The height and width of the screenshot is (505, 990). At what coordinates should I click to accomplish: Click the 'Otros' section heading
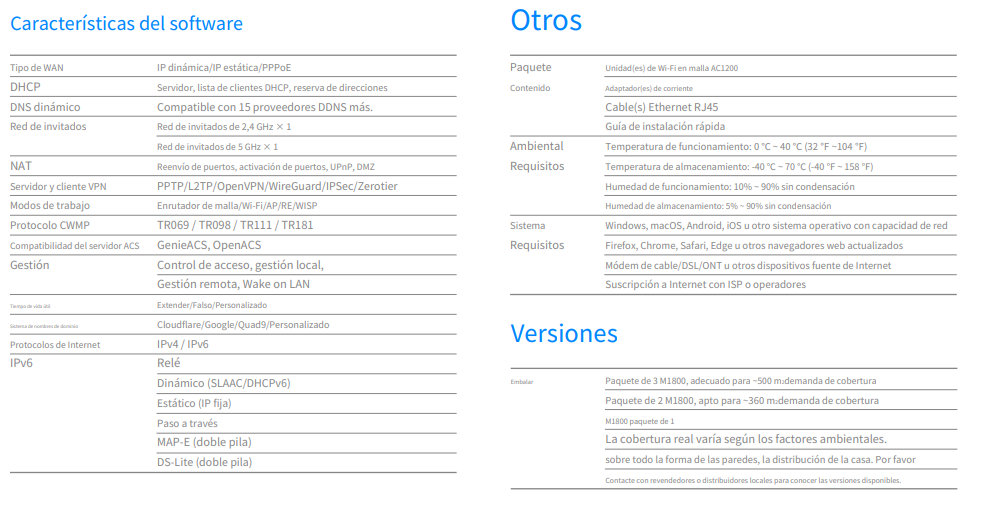pyautogui.click(x=545, y=20)
